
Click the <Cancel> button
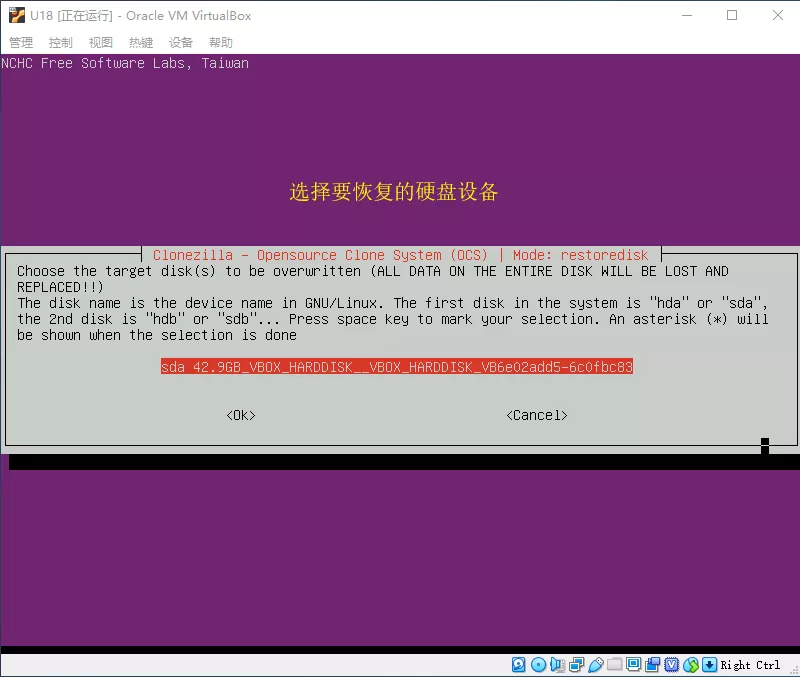pyautogui.click(x=537, y=415)
